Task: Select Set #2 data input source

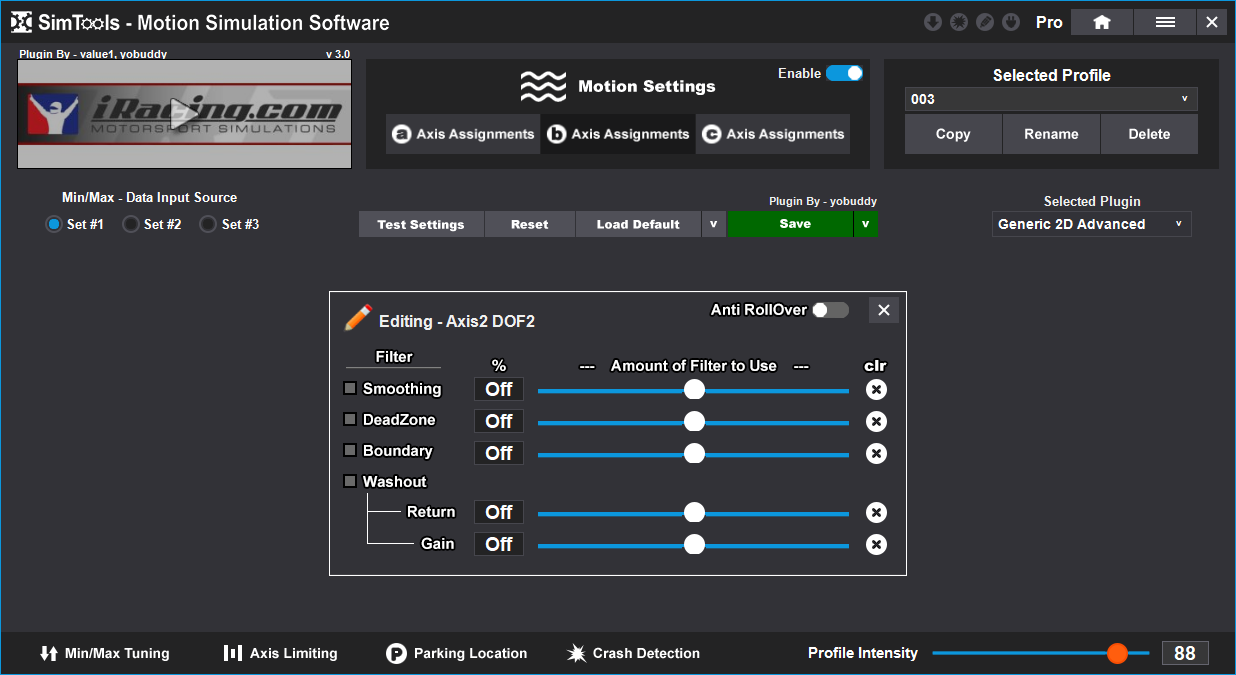Action: (x=130, y=224)
